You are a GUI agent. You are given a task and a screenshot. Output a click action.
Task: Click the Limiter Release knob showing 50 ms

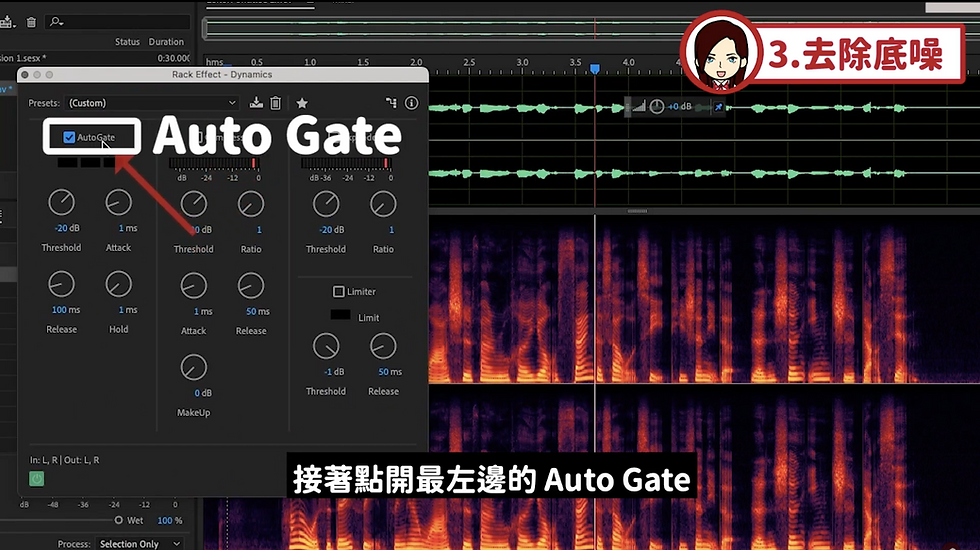point(383,346)
